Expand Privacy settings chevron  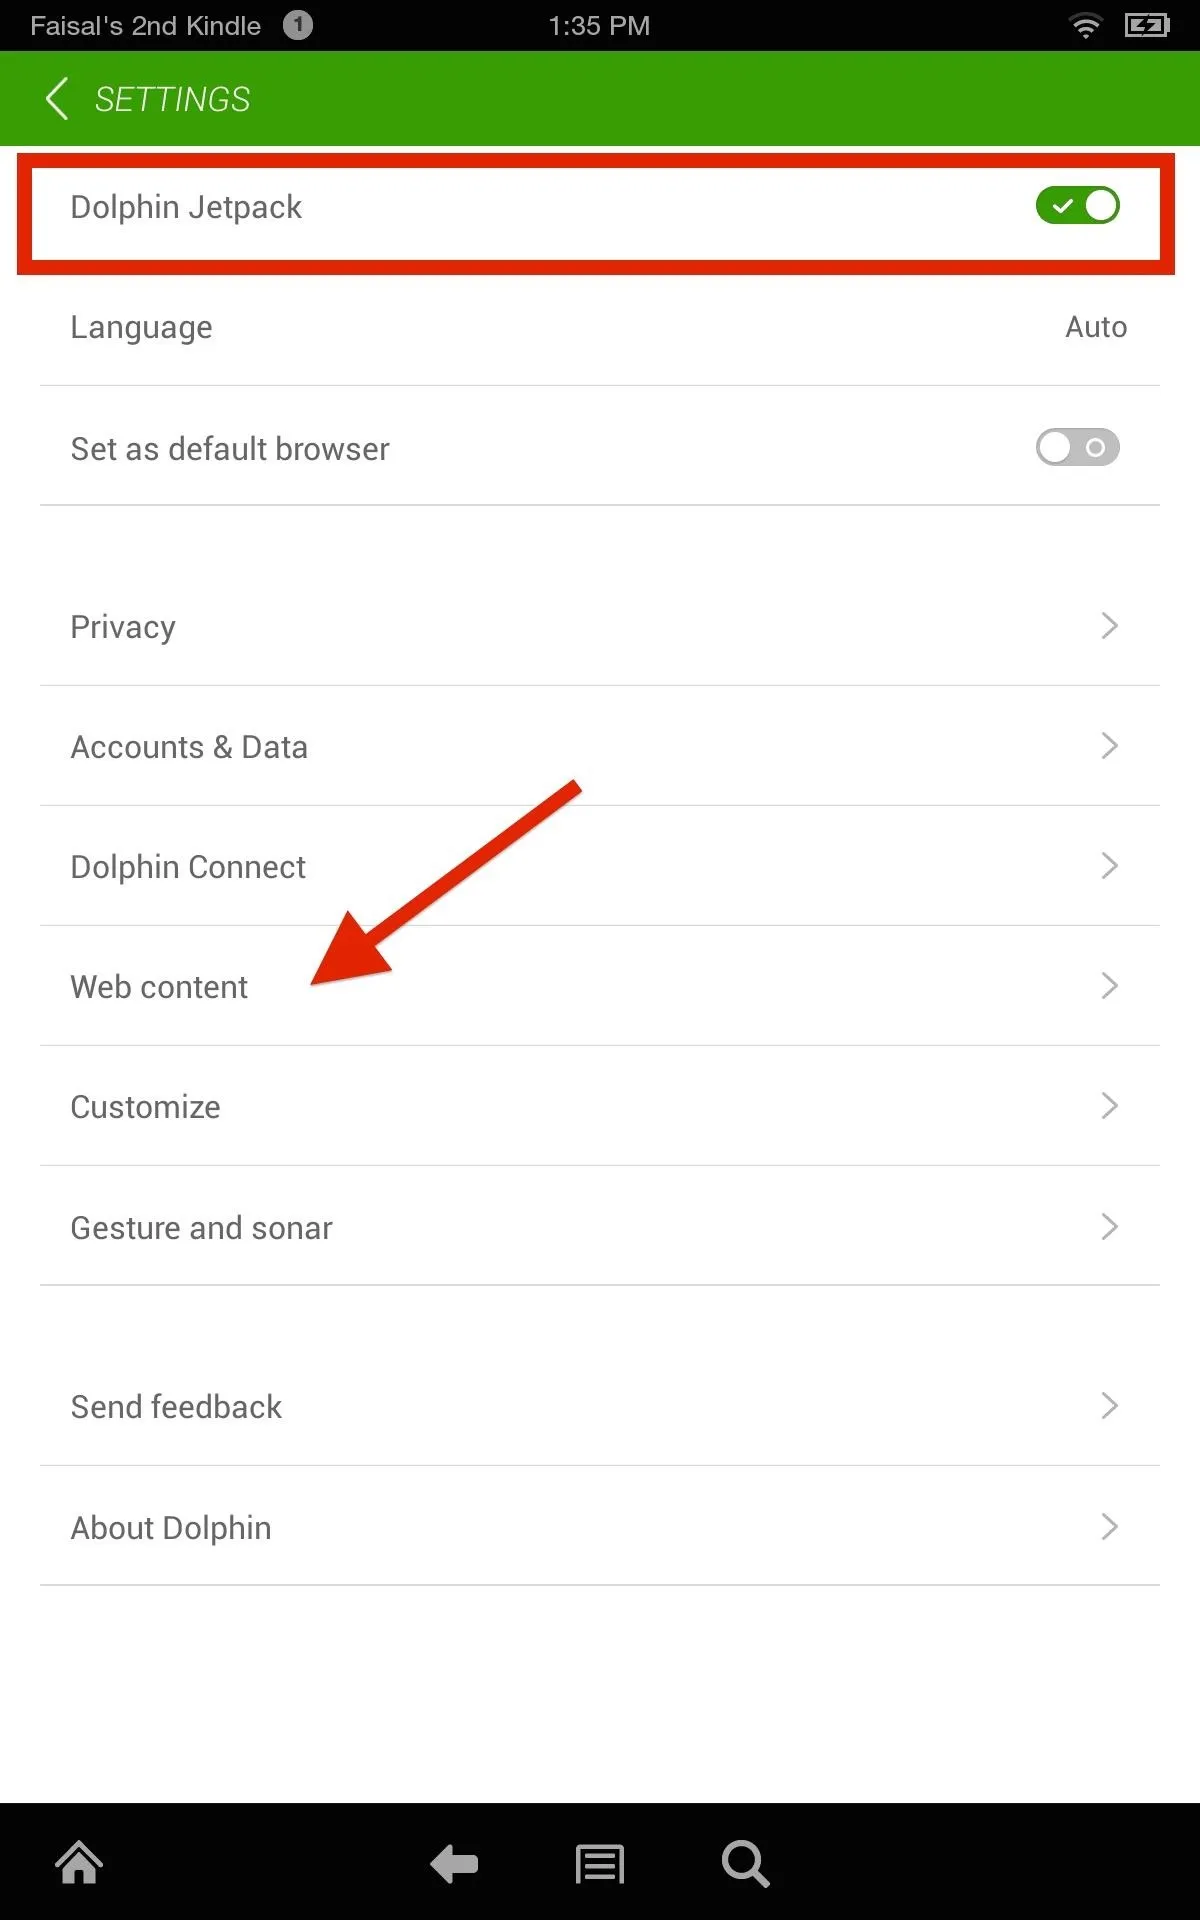coord(1109,626)
